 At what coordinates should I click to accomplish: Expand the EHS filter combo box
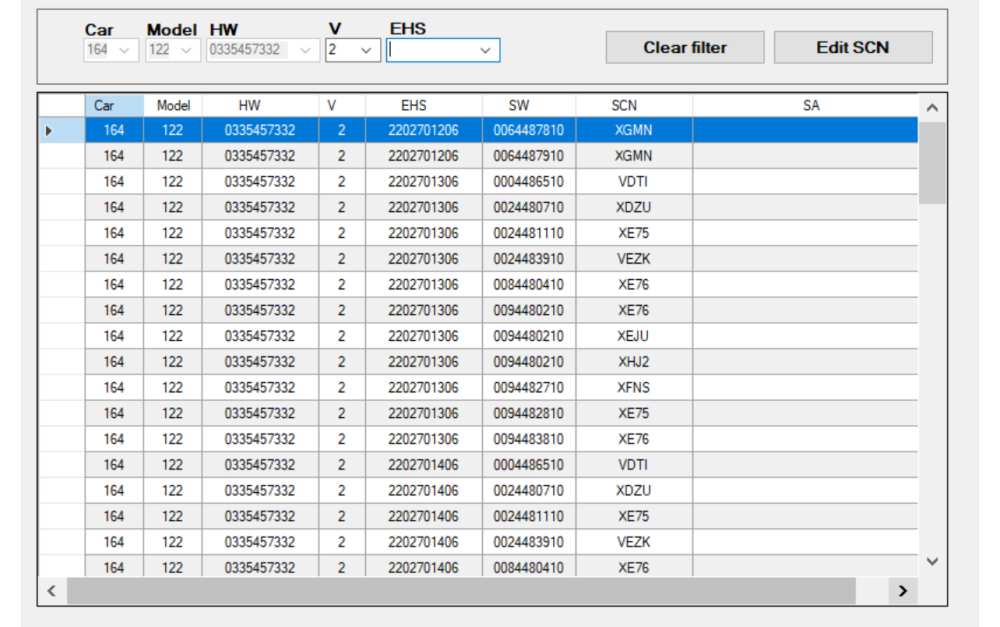[486, 50]
